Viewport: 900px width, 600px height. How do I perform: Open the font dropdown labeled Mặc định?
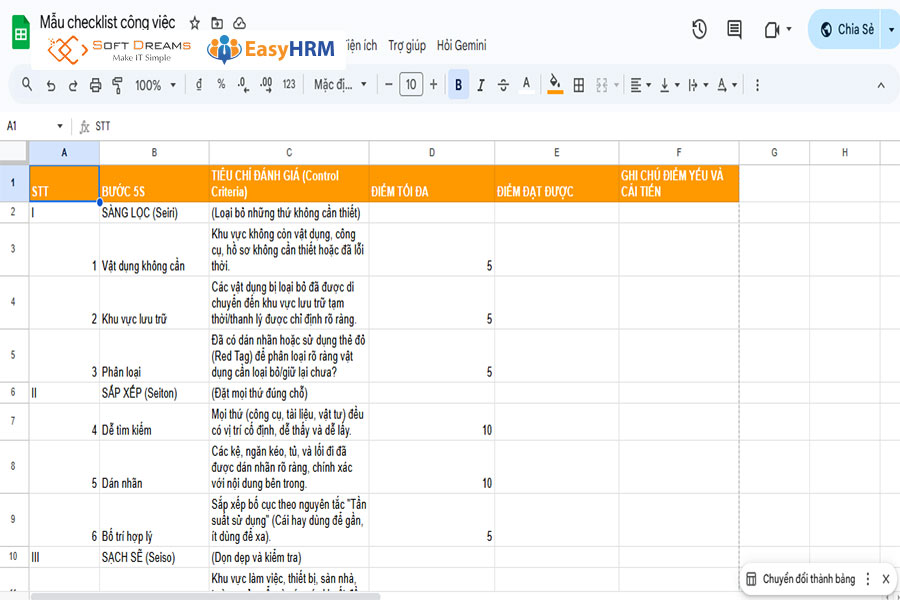coord(334,85)
